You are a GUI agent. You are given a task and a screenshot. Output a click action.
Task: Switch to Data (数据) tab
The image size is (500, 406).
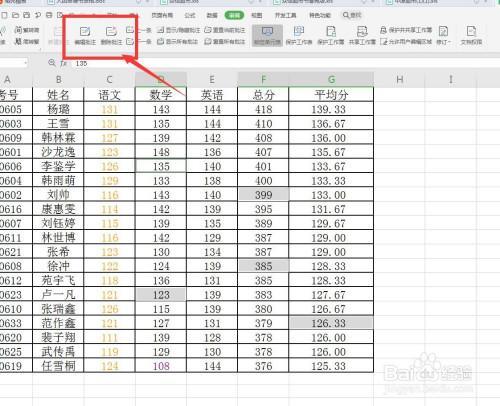click(x=212, y=15)
